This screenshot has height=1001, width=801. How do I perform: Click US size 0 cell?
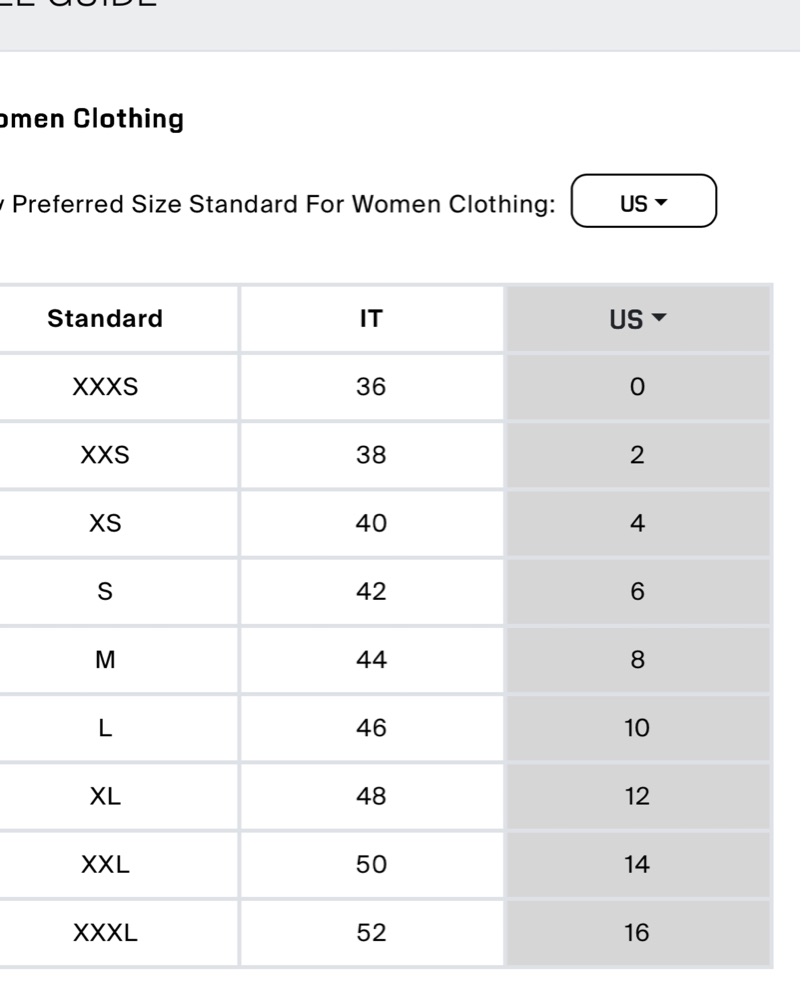click(638, 387)
